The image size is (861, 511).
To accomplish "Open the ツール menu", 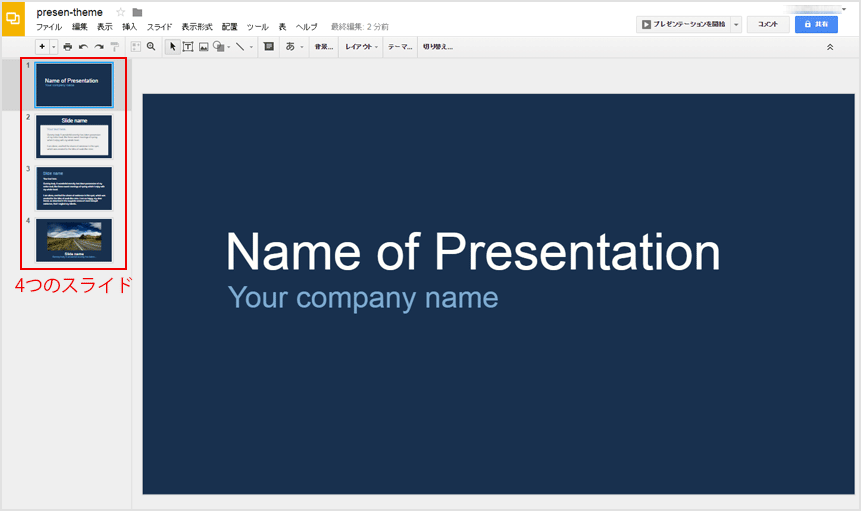I will 257,26.
